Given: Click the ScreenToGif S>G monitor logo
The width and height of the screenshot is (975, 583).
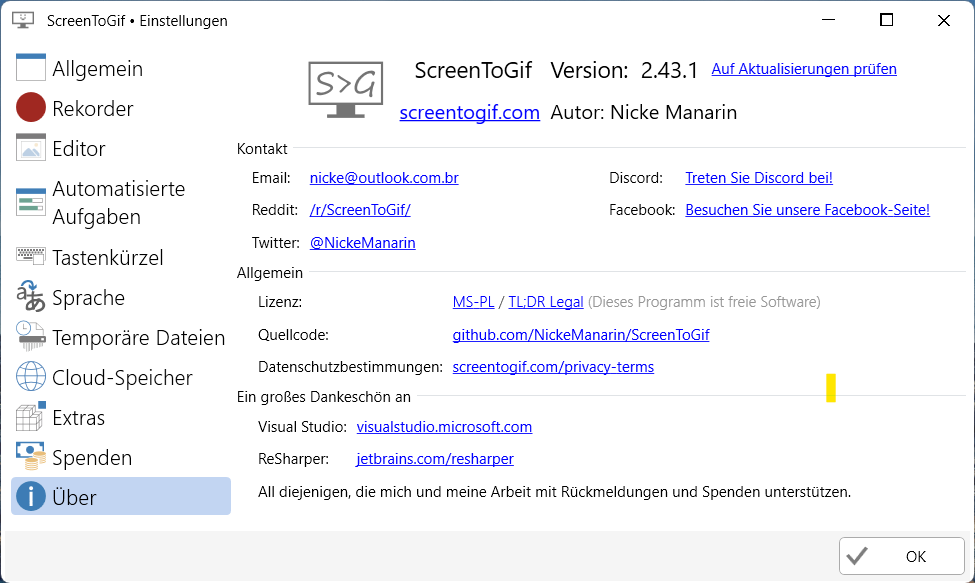Looking at the screenshot, I should (345, 90).
